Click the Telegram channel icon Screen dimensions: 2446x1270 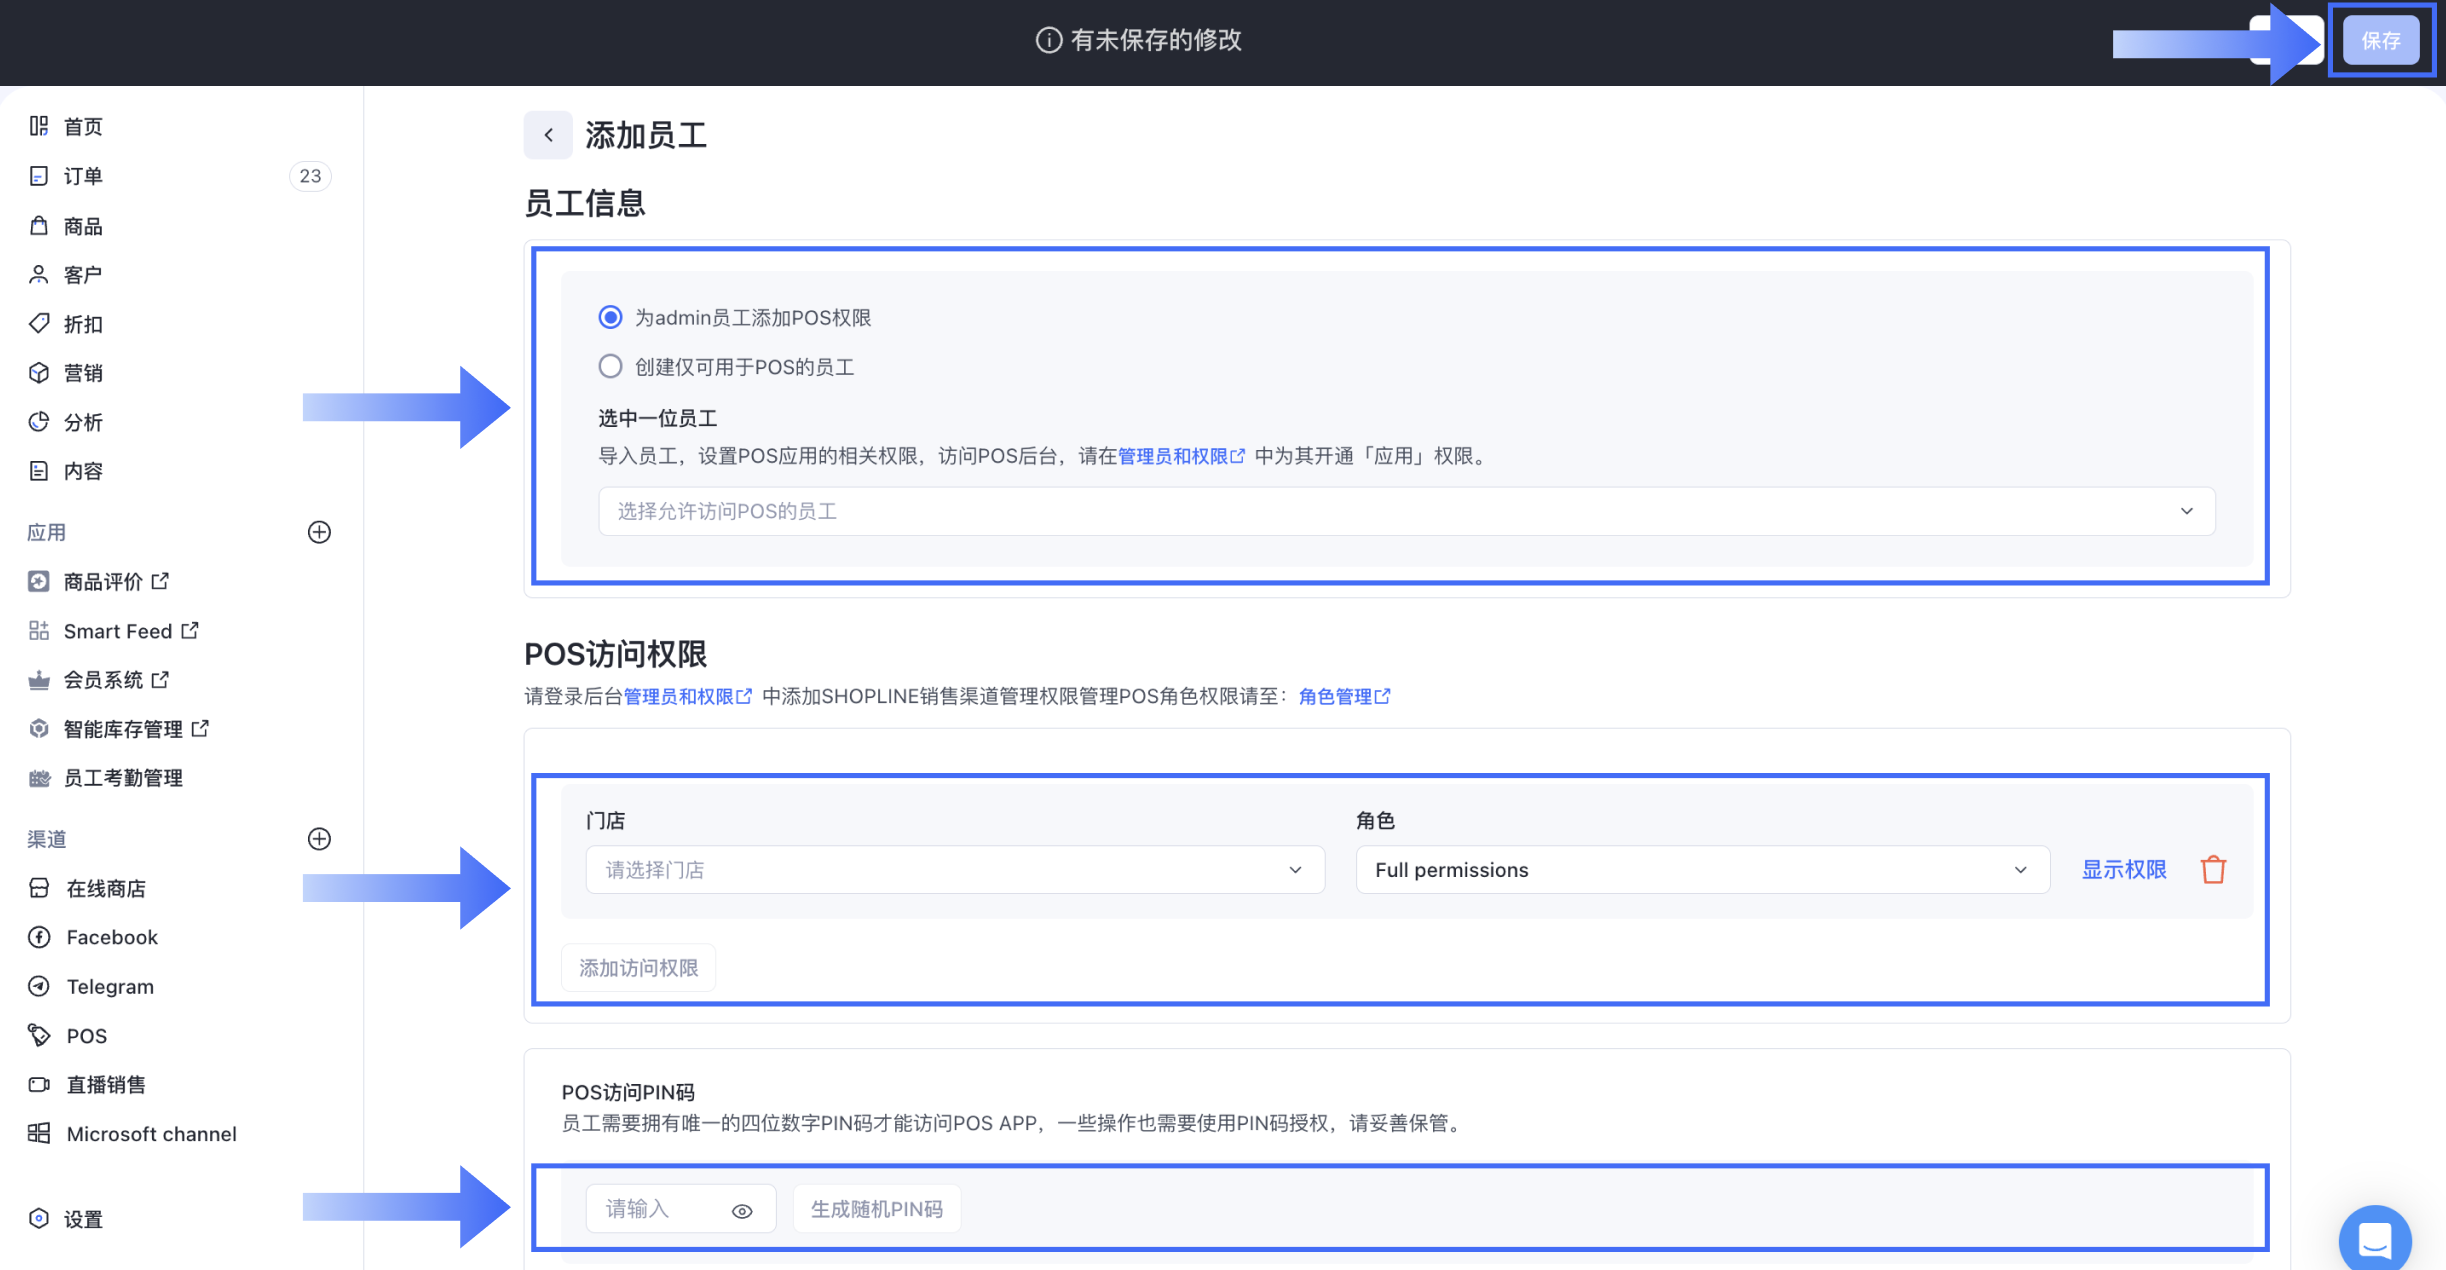(x=39, y=986)
